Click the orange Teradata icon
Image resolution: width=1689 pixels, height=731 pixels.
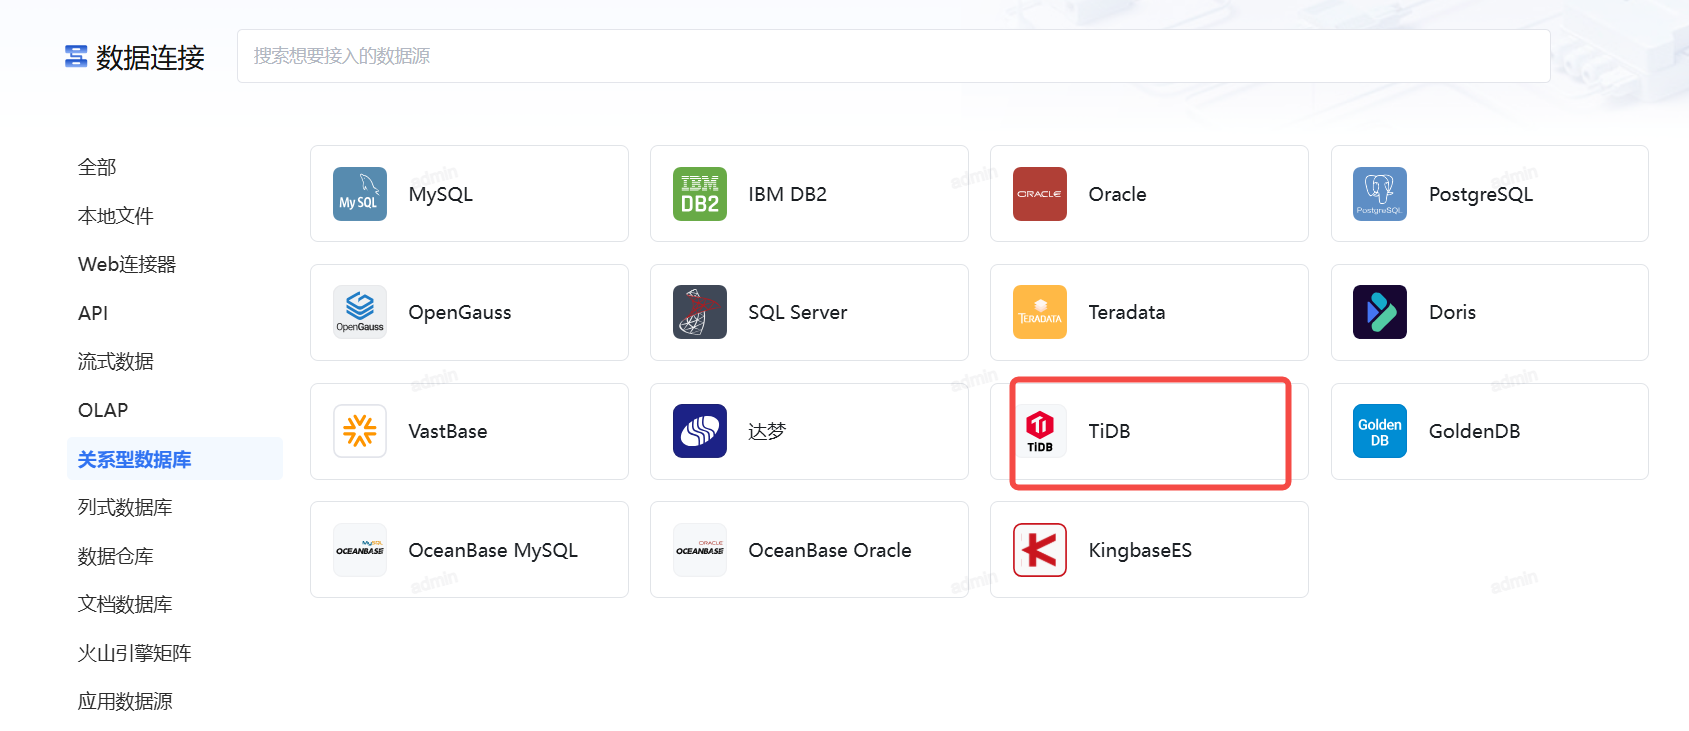(1040, 312)
